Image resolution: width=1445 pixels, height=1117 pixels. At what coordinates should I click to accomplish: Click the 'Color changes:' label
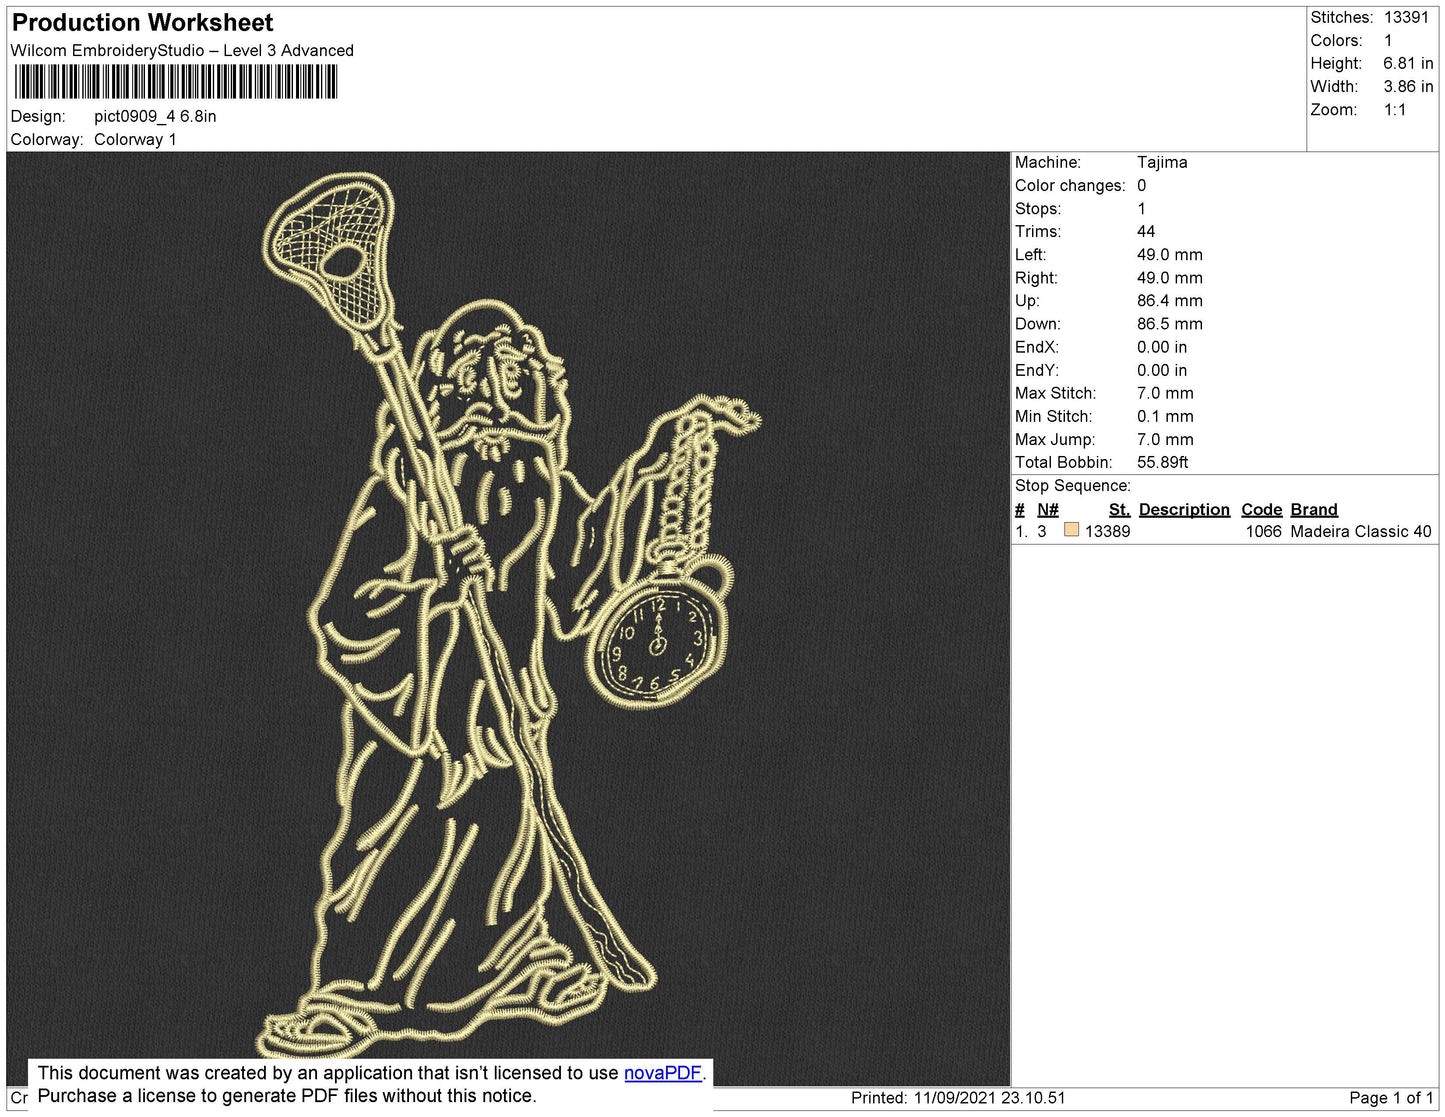click(x=1070, y=185)
